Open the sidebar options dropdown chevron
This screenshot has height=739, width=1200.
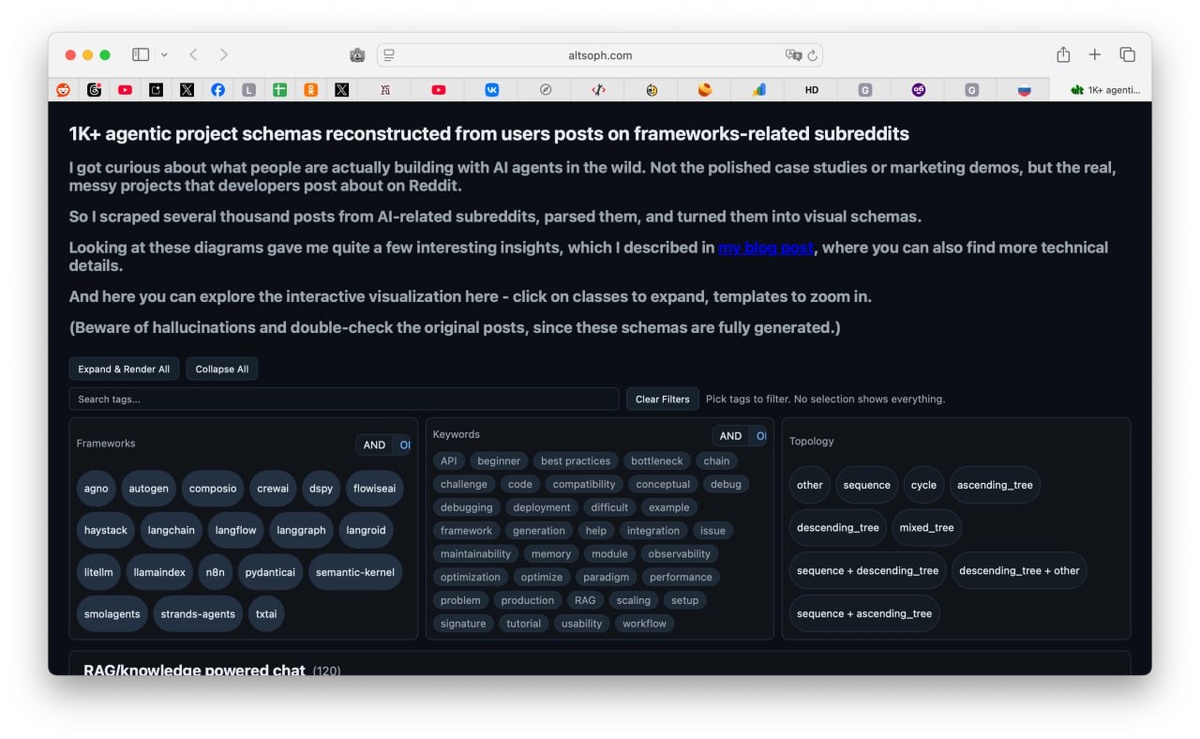(x=164, y=55)
